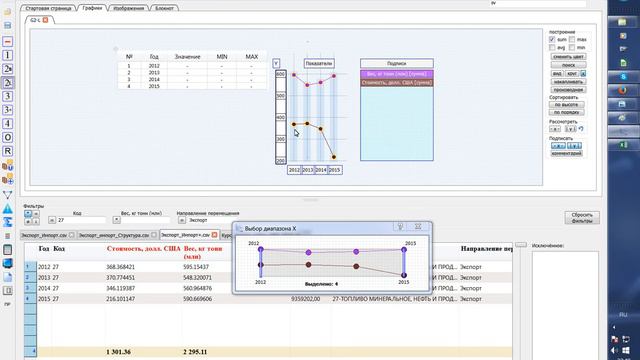
Task: Click the 'сменить цвет' button
Action: click(x=568, y=57)
